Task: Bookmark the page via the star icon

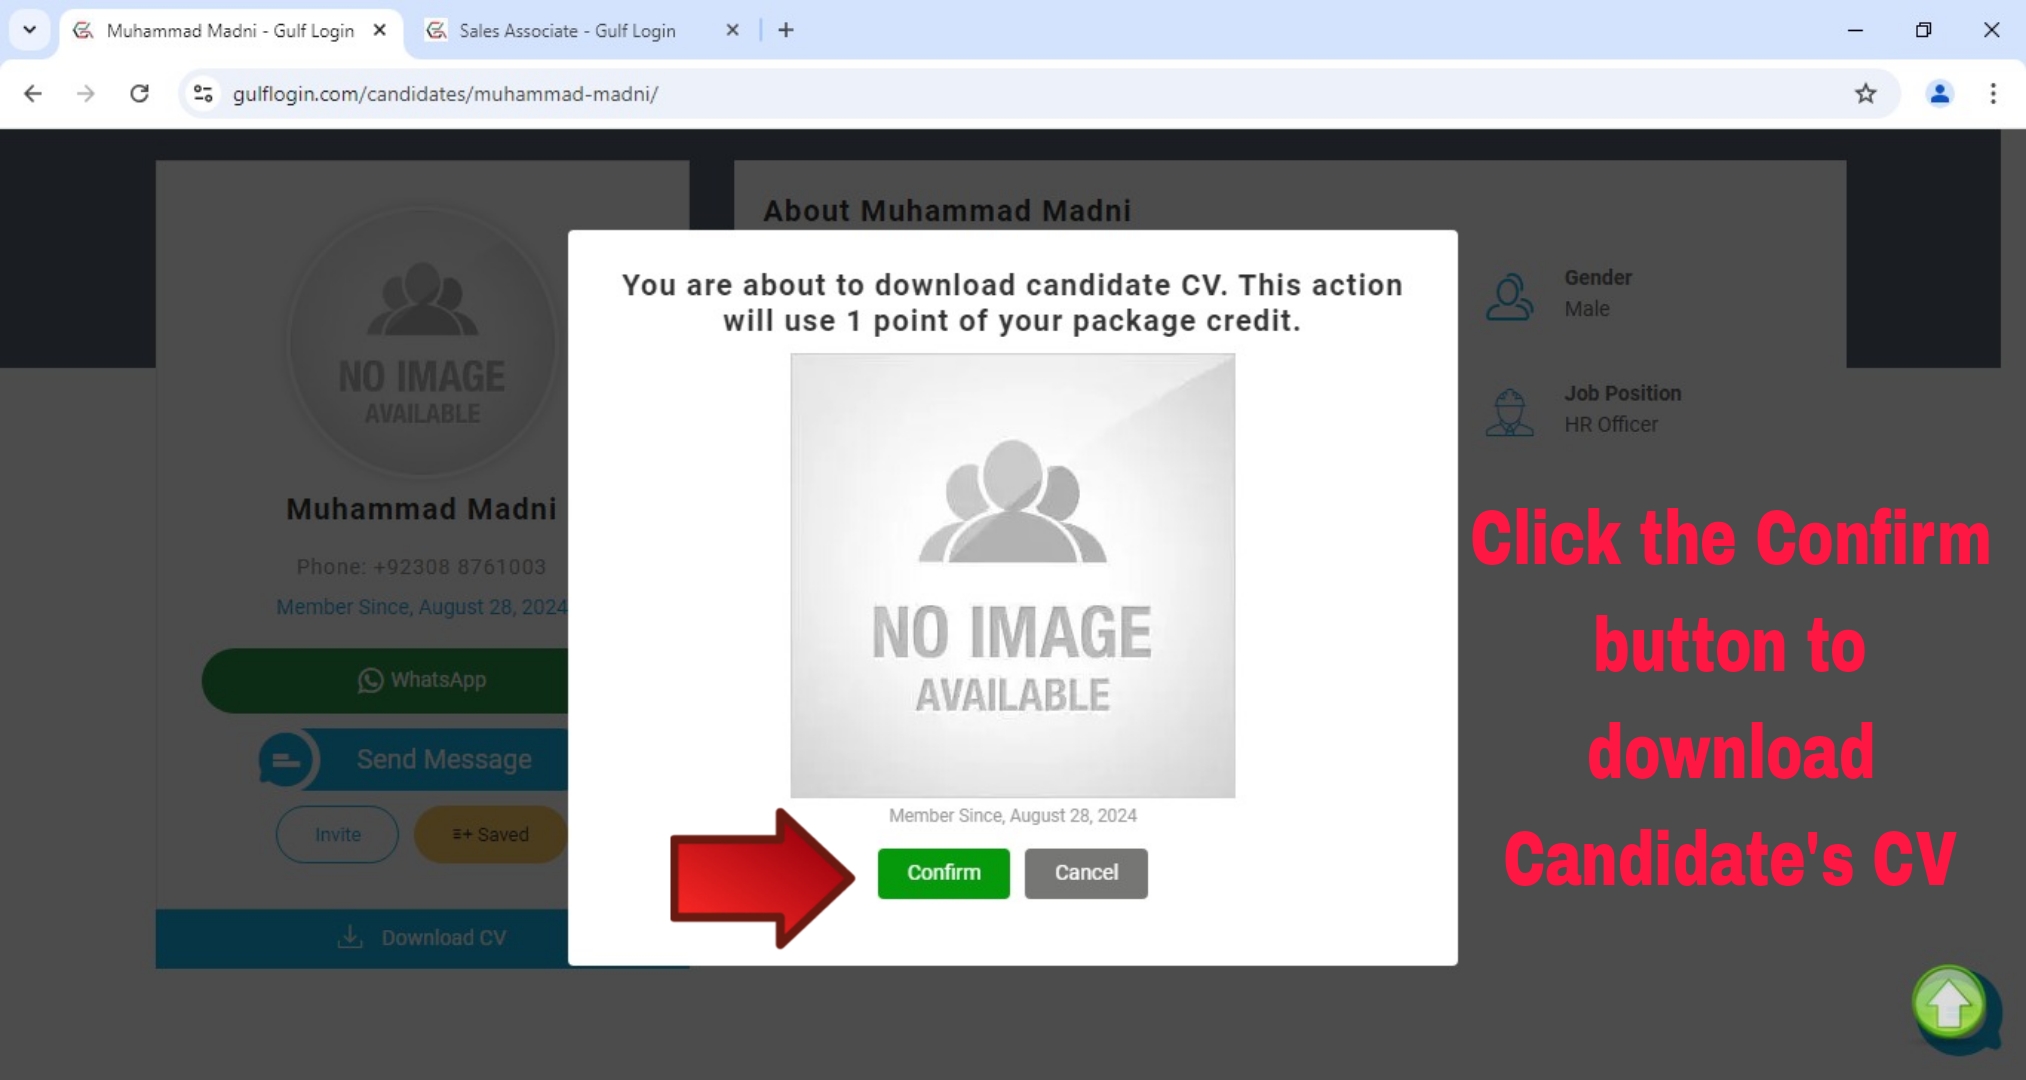Action: [1864, 93]
